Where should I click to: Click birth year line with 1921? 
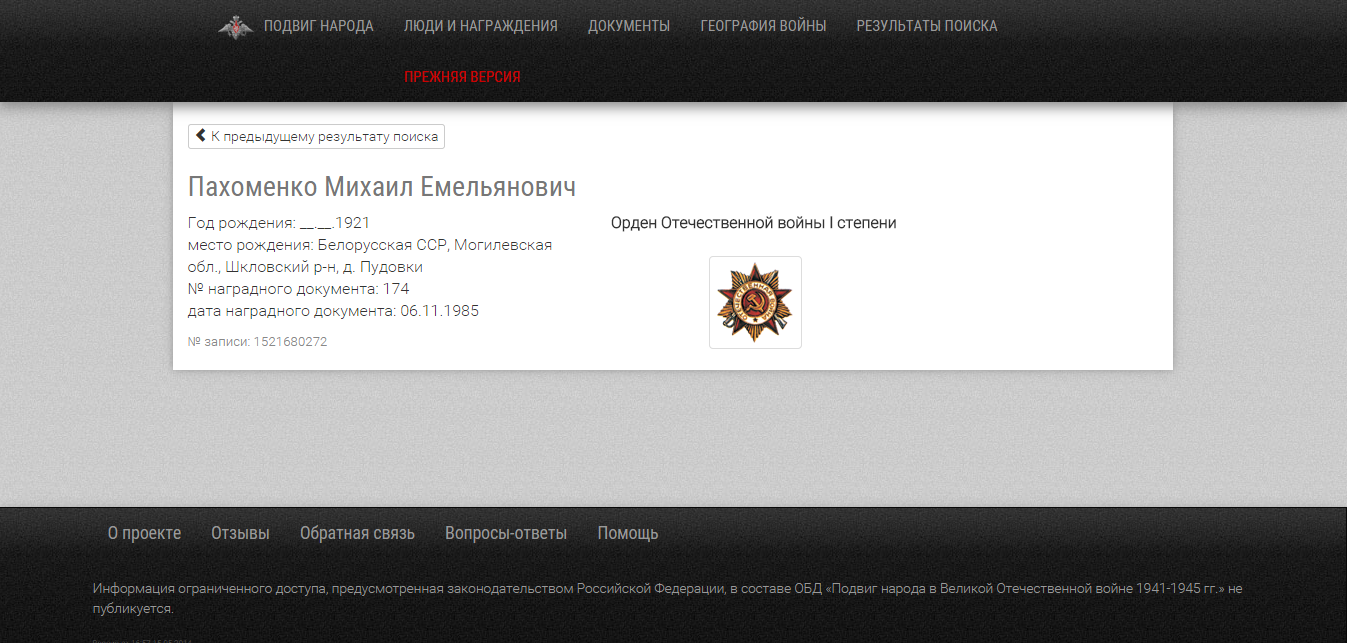coord(279,223)
